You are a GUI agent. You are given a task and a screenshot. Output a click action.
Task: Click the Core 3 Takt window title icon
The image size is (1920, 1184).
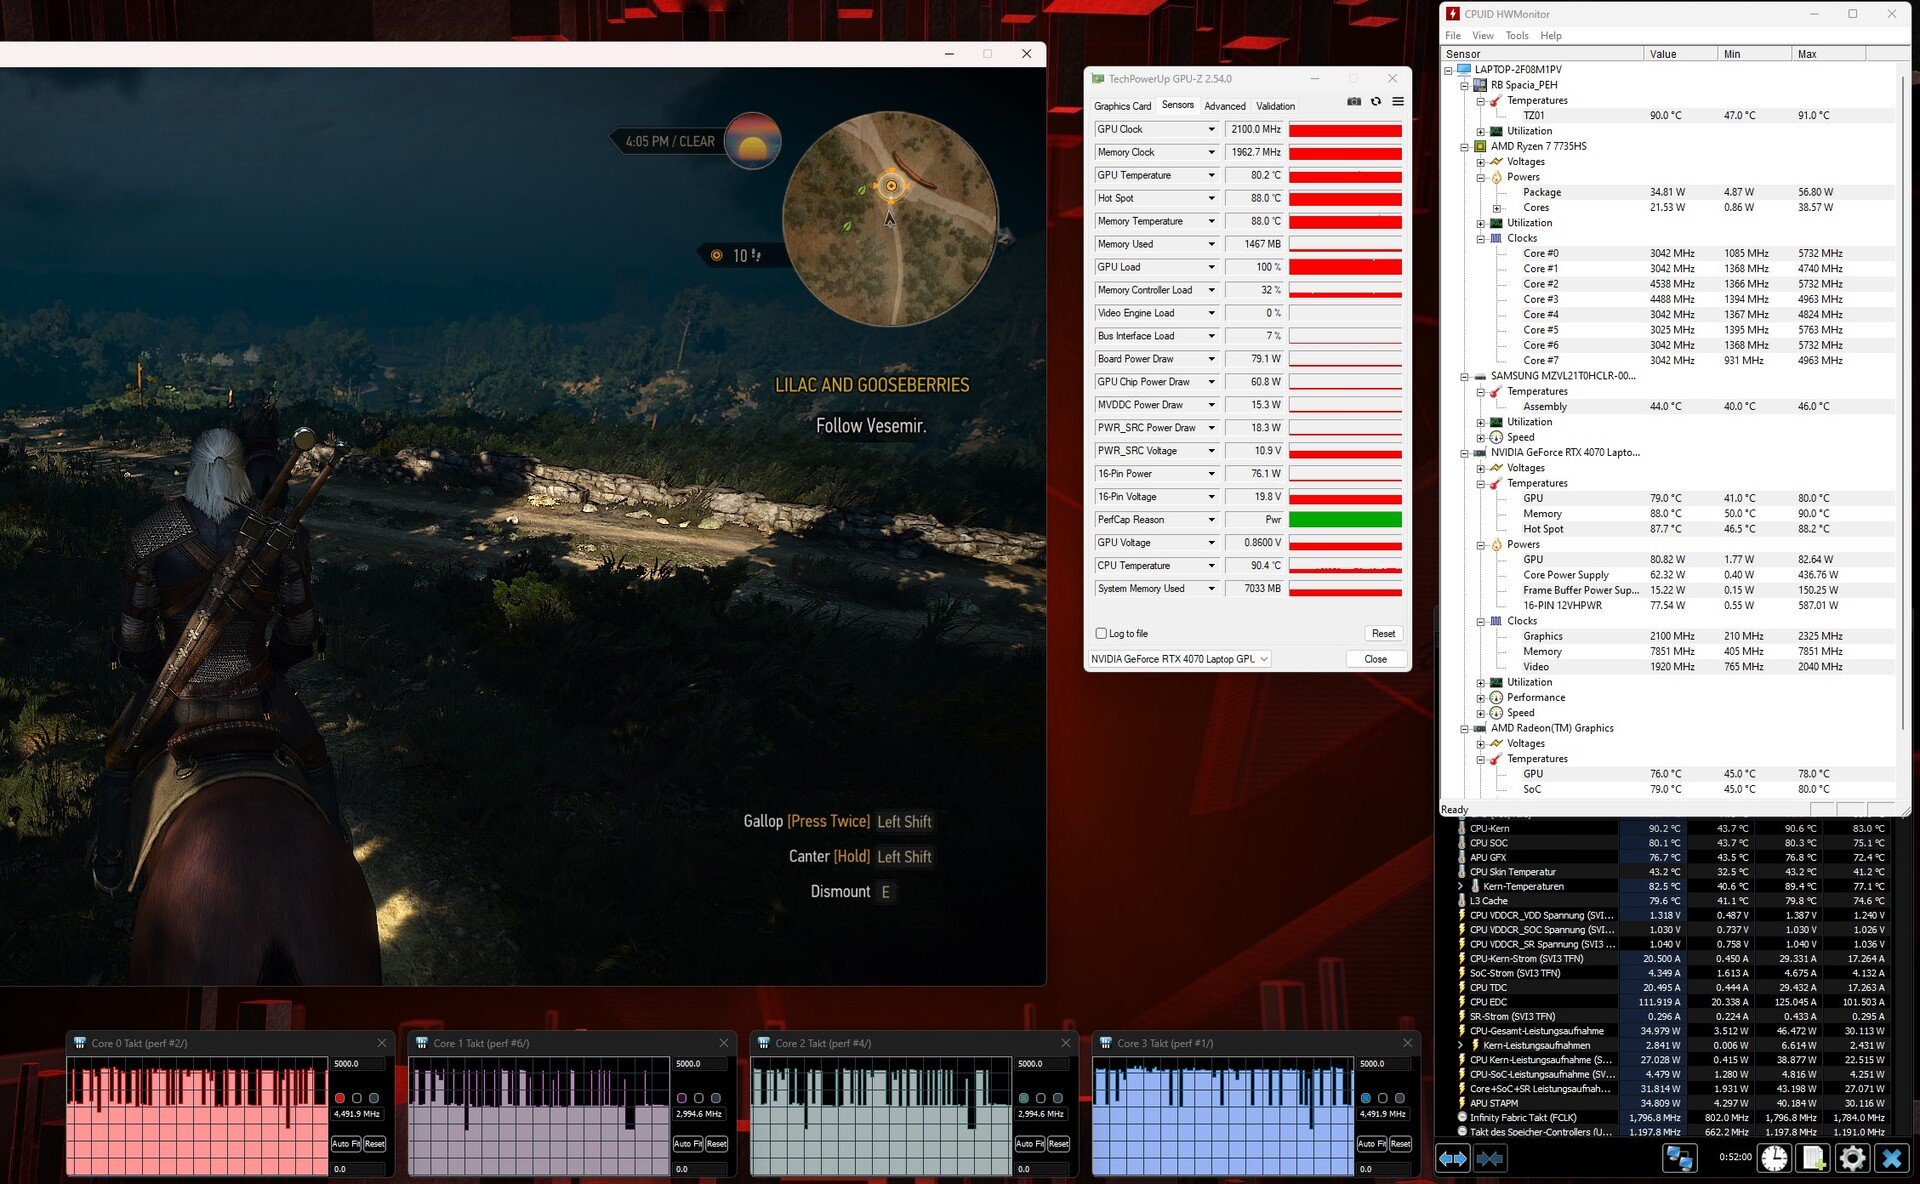(1106, 1043)
